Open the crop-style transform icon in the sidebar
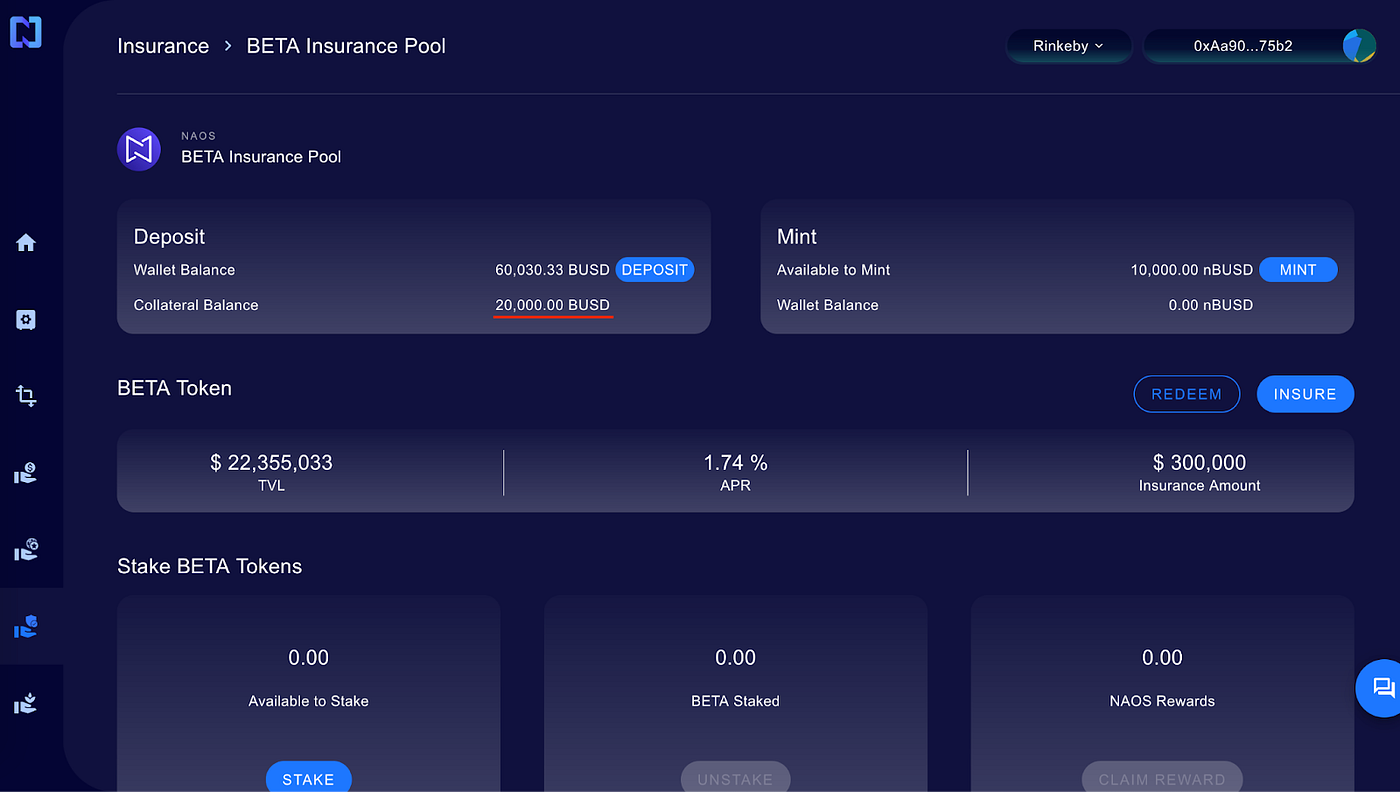The height and width of the screenshot is (792, 1400). click(x=26, y=396)
